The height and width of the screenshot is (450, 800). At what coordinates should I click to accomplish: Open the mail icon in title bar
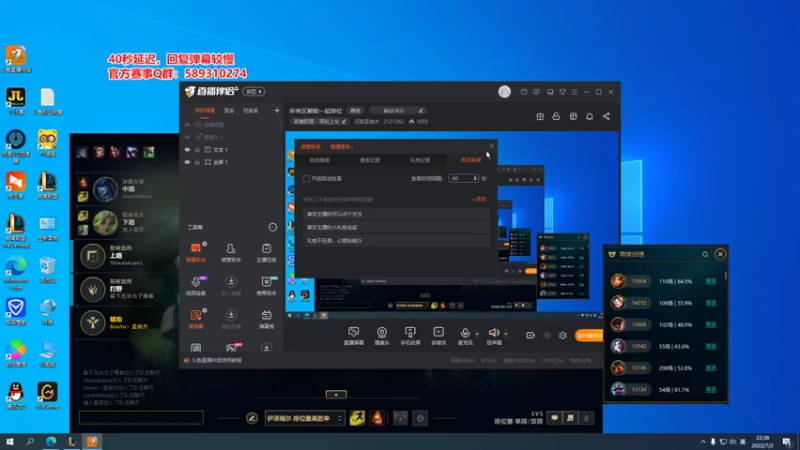point(524,92)
